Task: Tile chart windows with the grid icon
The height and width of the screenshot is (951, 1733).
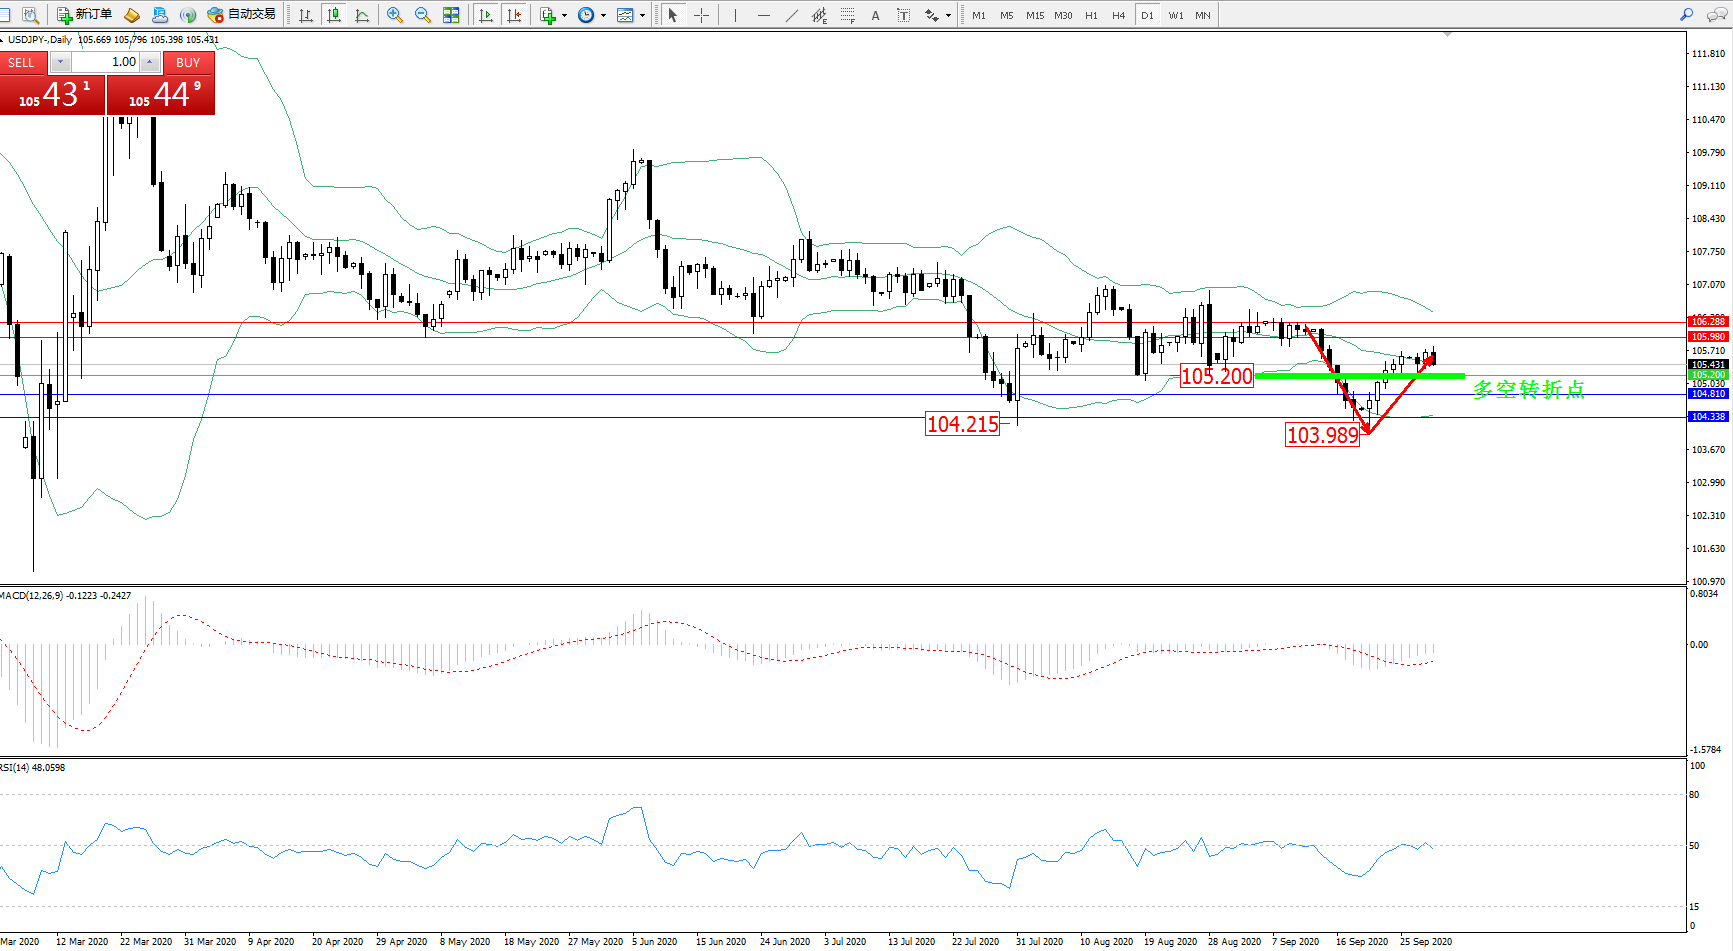Action: click(x=451, y=15)
